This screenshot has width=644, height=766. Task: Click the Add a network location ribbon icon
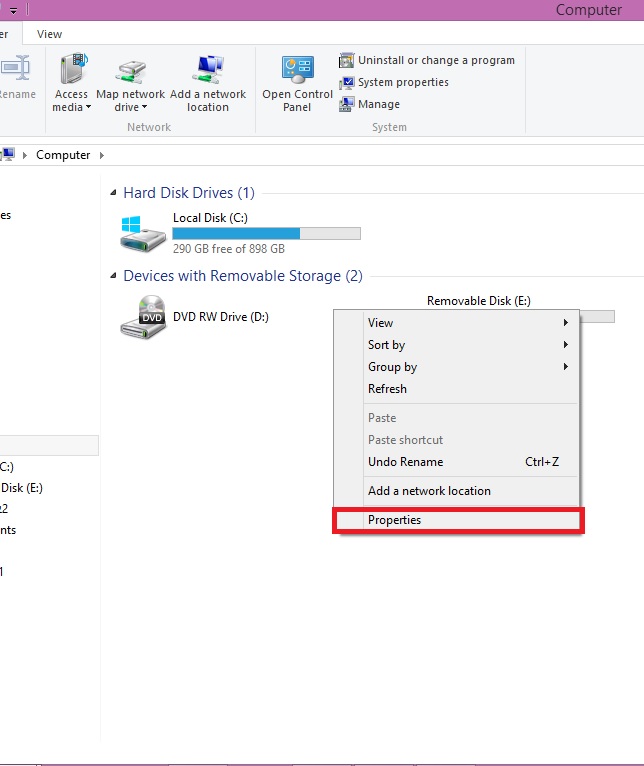pos(208,69)
